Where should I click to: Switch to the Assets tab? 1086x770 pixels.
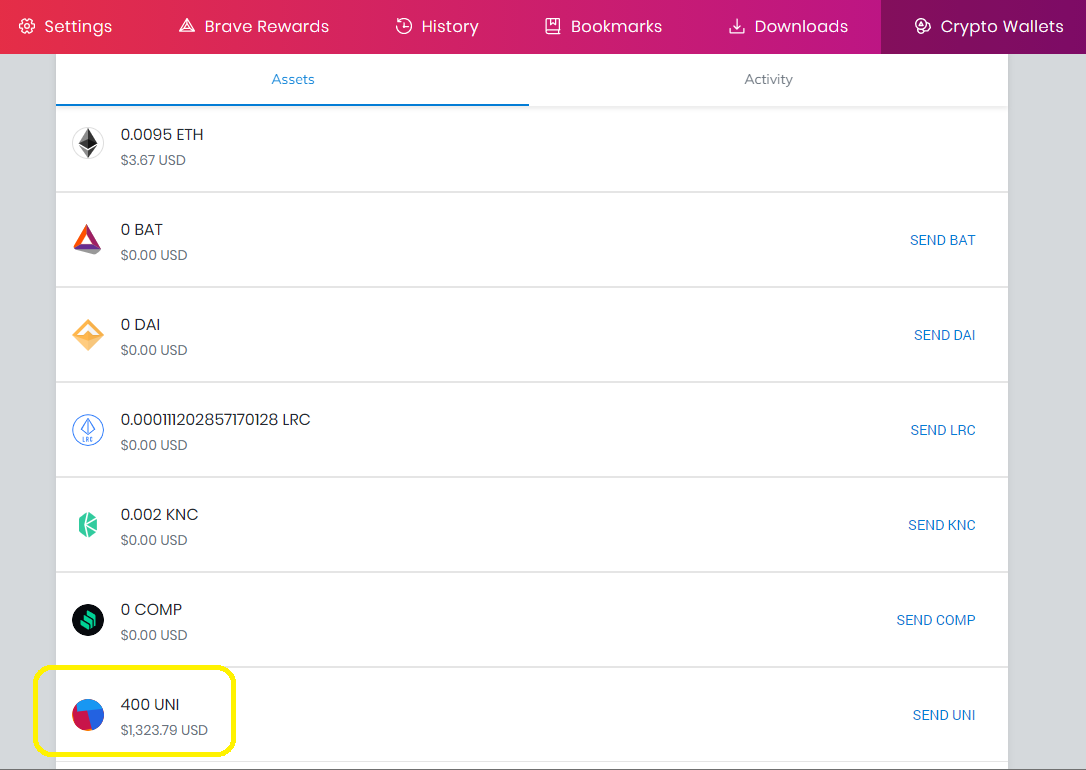click(292, 80)
